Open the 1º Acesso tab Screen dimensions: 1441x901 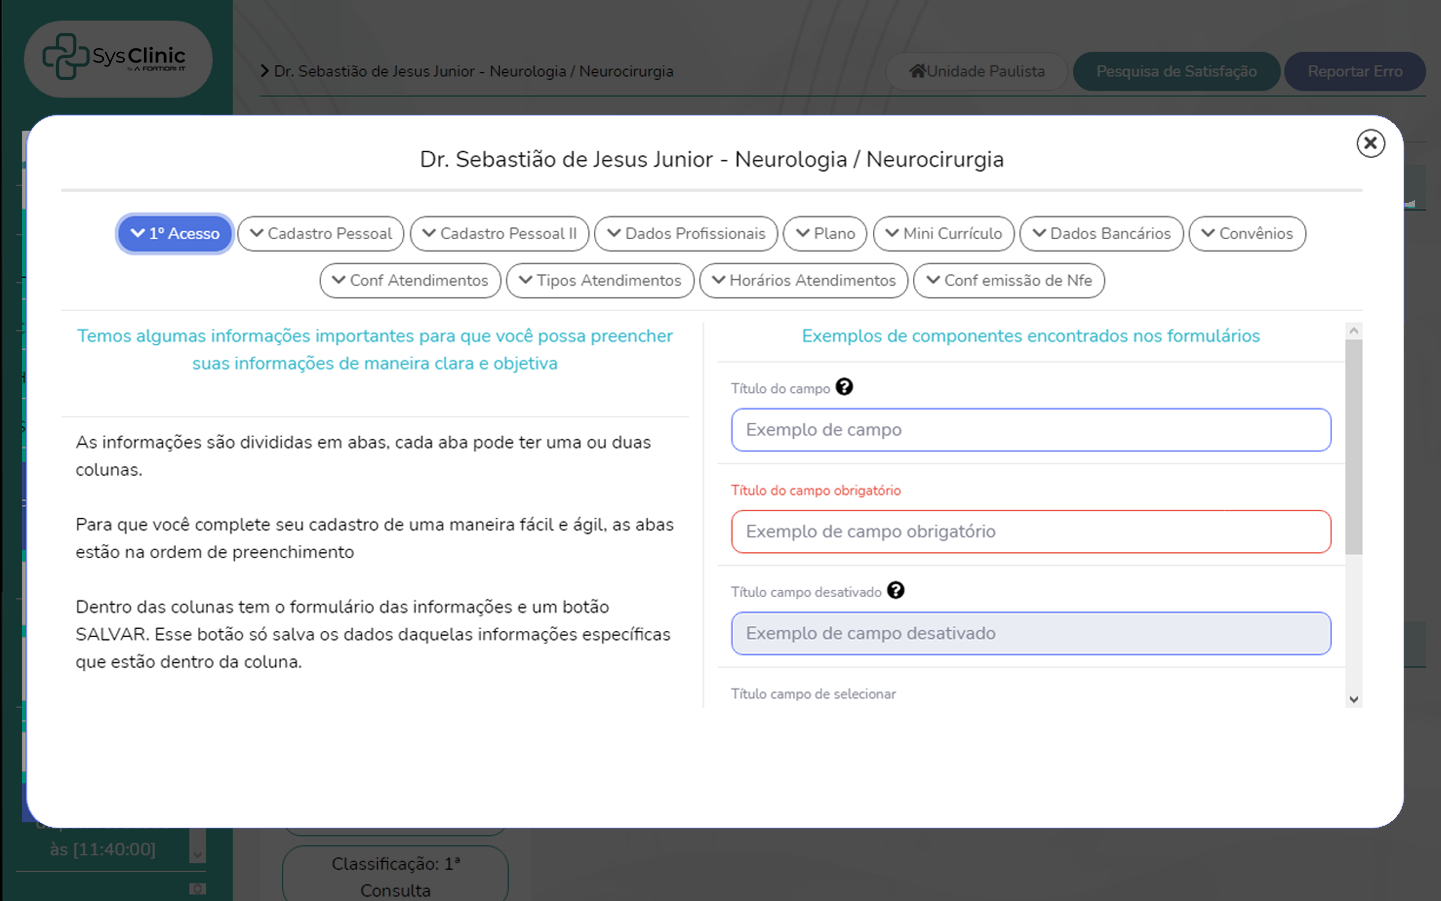pyautogui.click(x=175, y=234)
